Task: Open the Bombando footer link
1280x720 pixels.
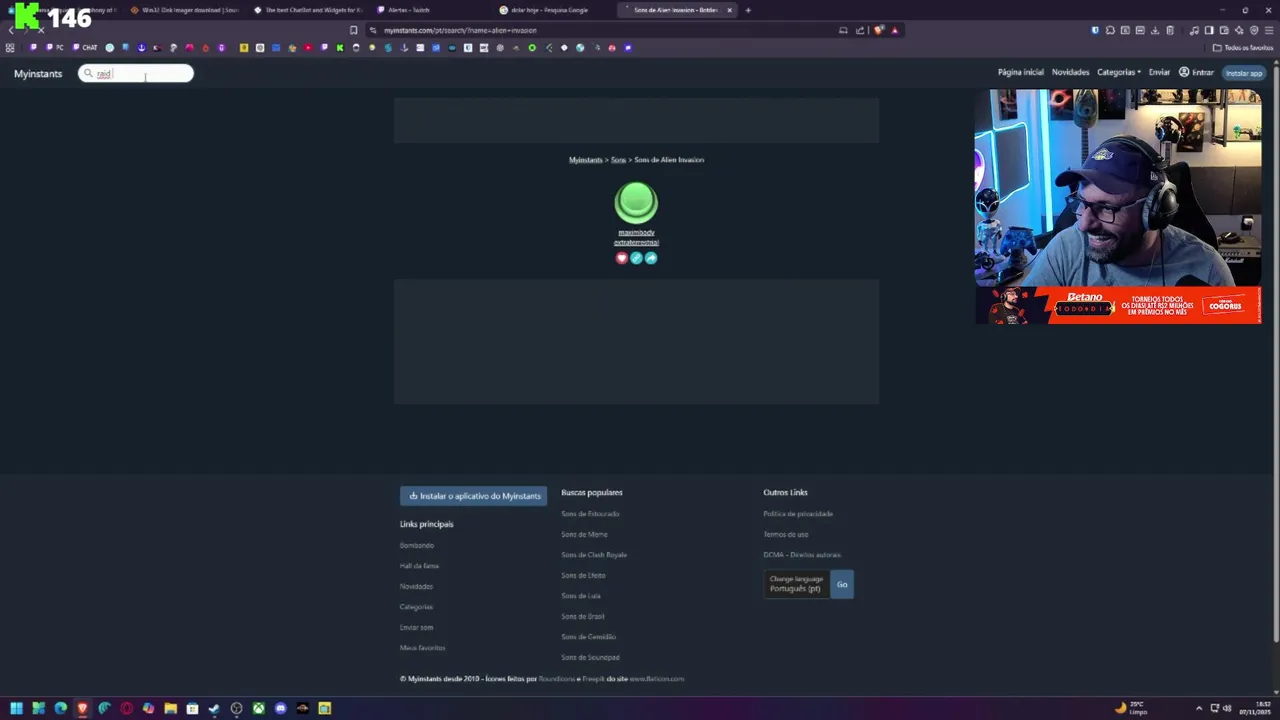Action: click(417, 545)
